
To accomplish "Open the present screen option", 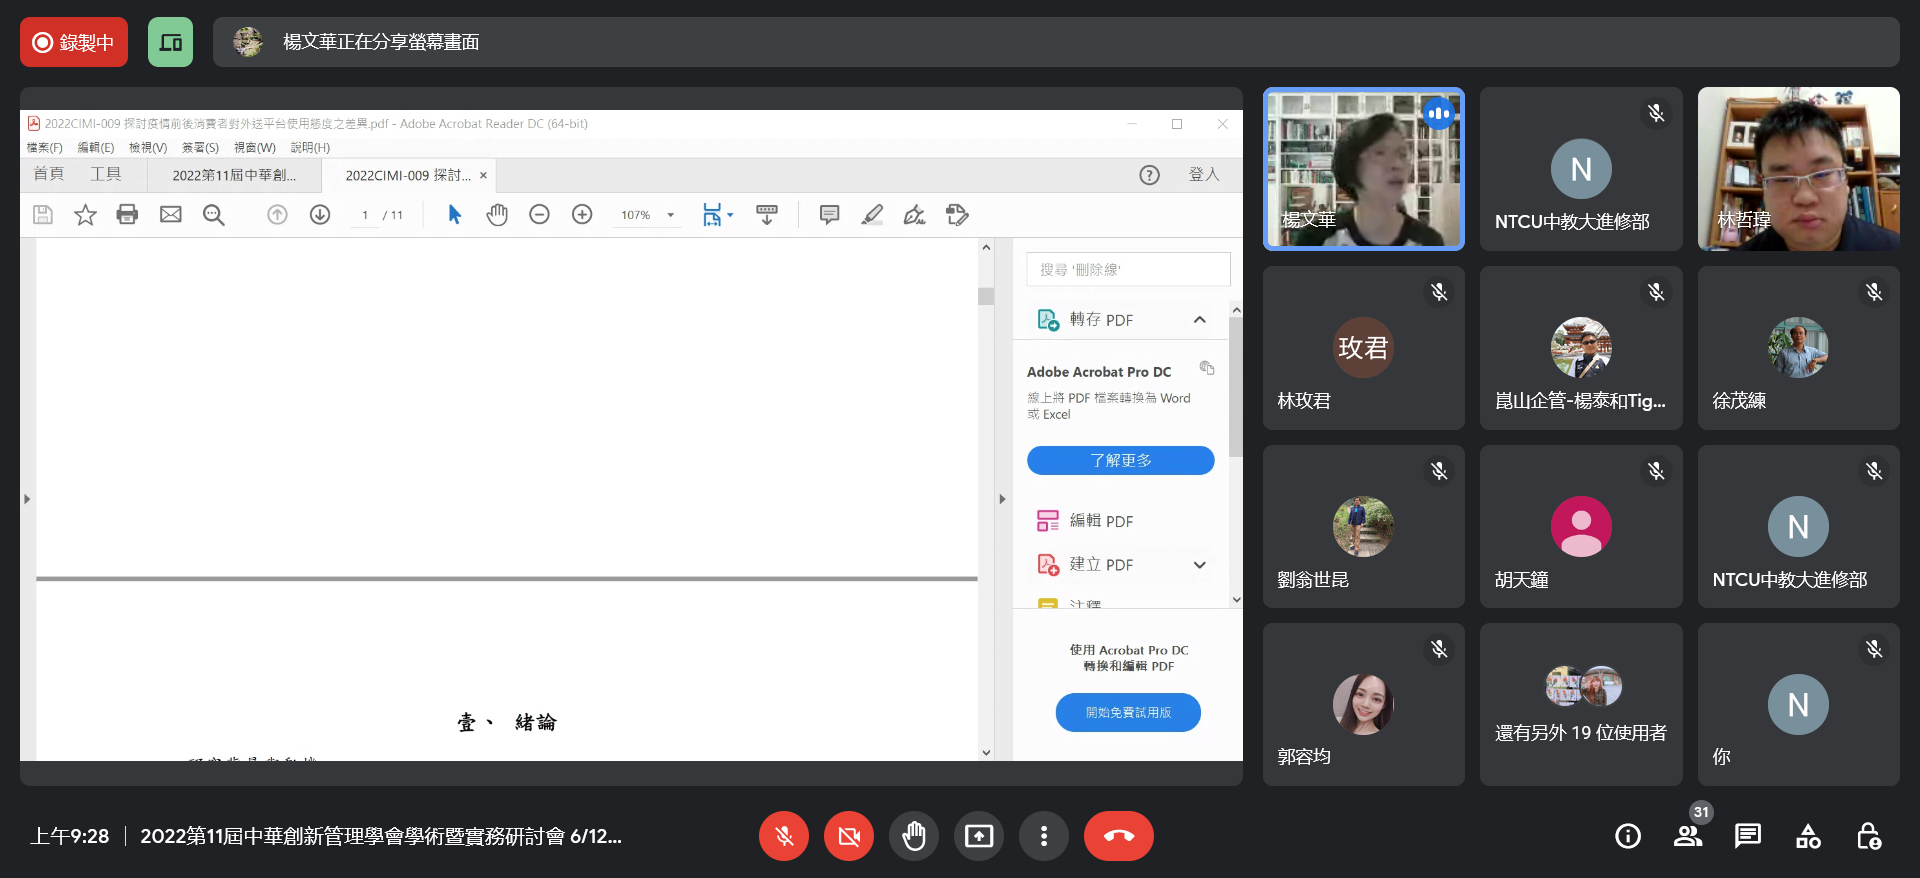I will (x=978, y=836).
